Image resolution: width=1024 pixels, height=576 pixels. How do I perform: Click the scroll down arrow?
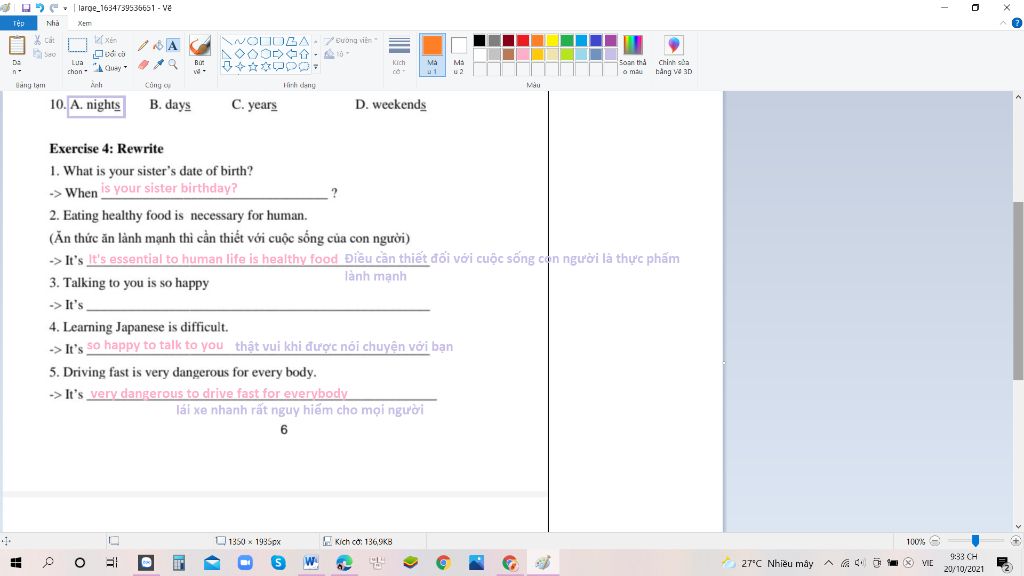(x=1017, y=526)
